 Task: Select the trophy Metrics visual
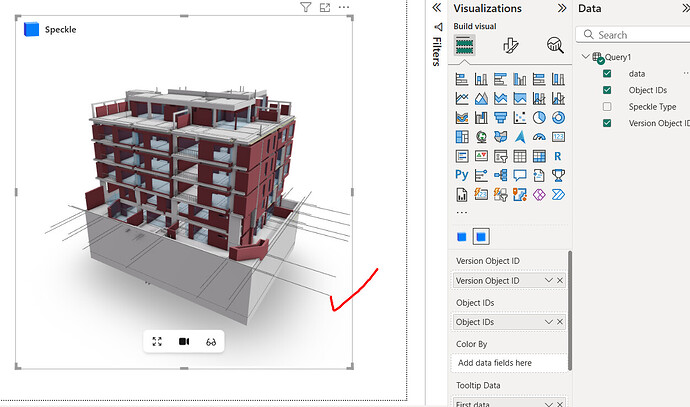pyautogui.click(x=558, y=175)
